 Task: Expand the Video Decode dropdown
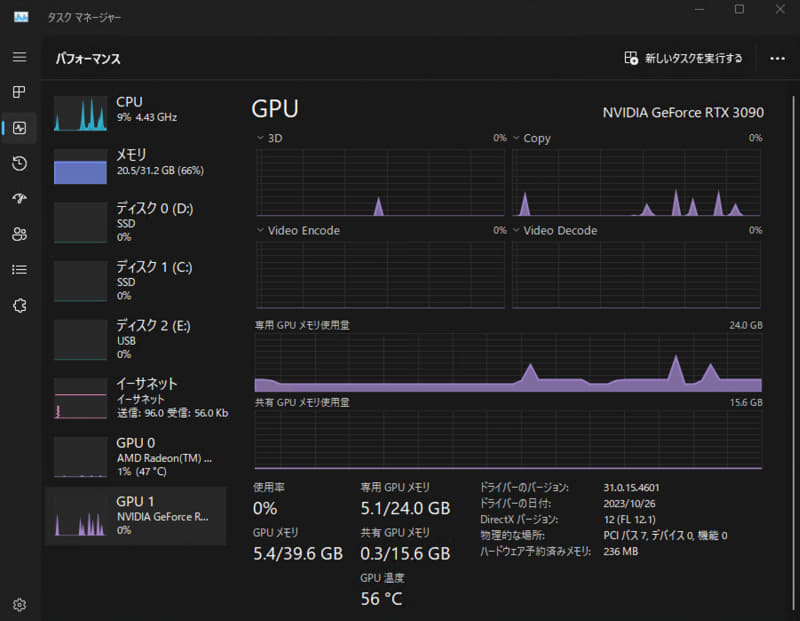tap(517, 230)
